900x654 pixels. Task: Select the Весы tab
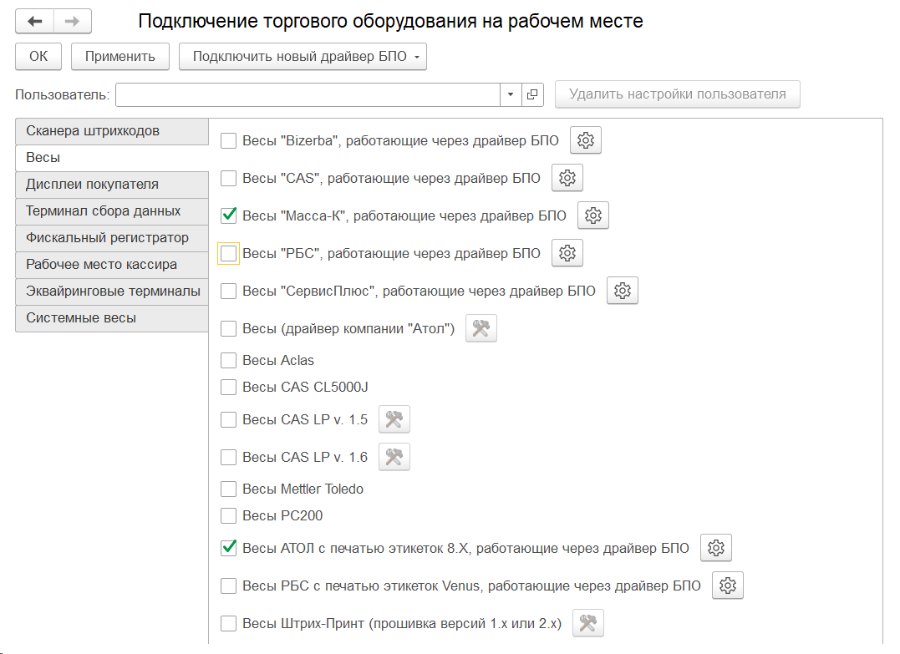click(x=112, y=157)
